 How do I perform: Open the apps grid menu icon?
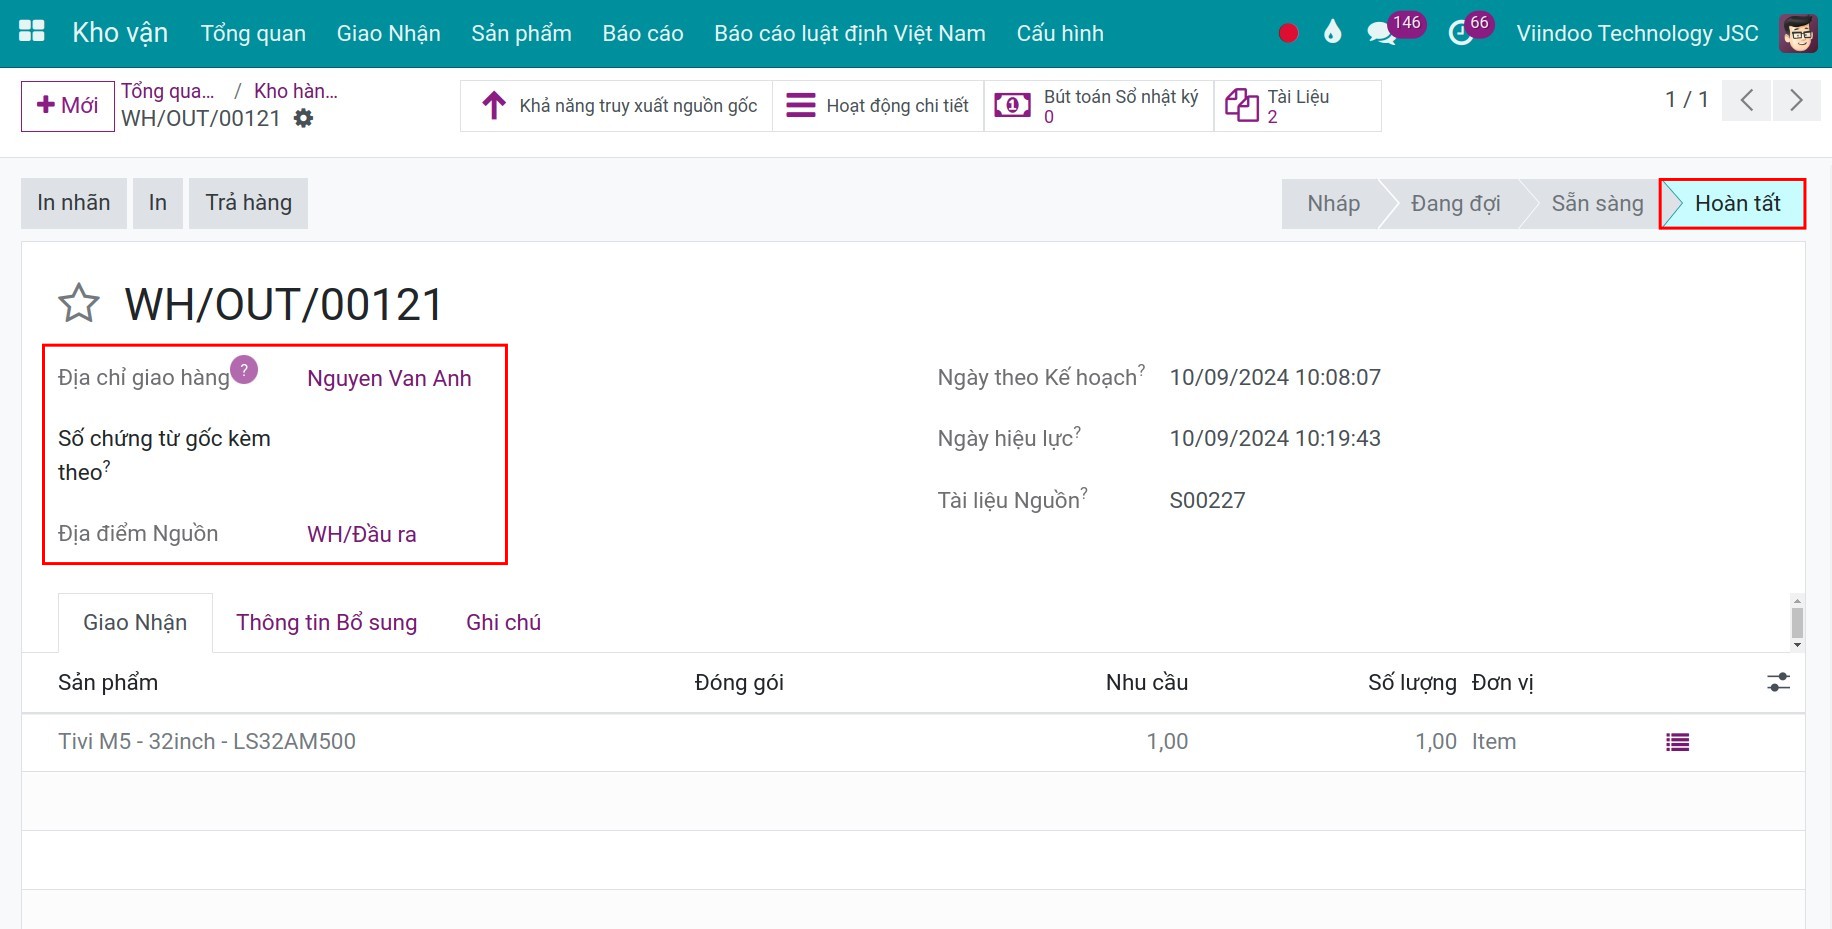[32, 31]
